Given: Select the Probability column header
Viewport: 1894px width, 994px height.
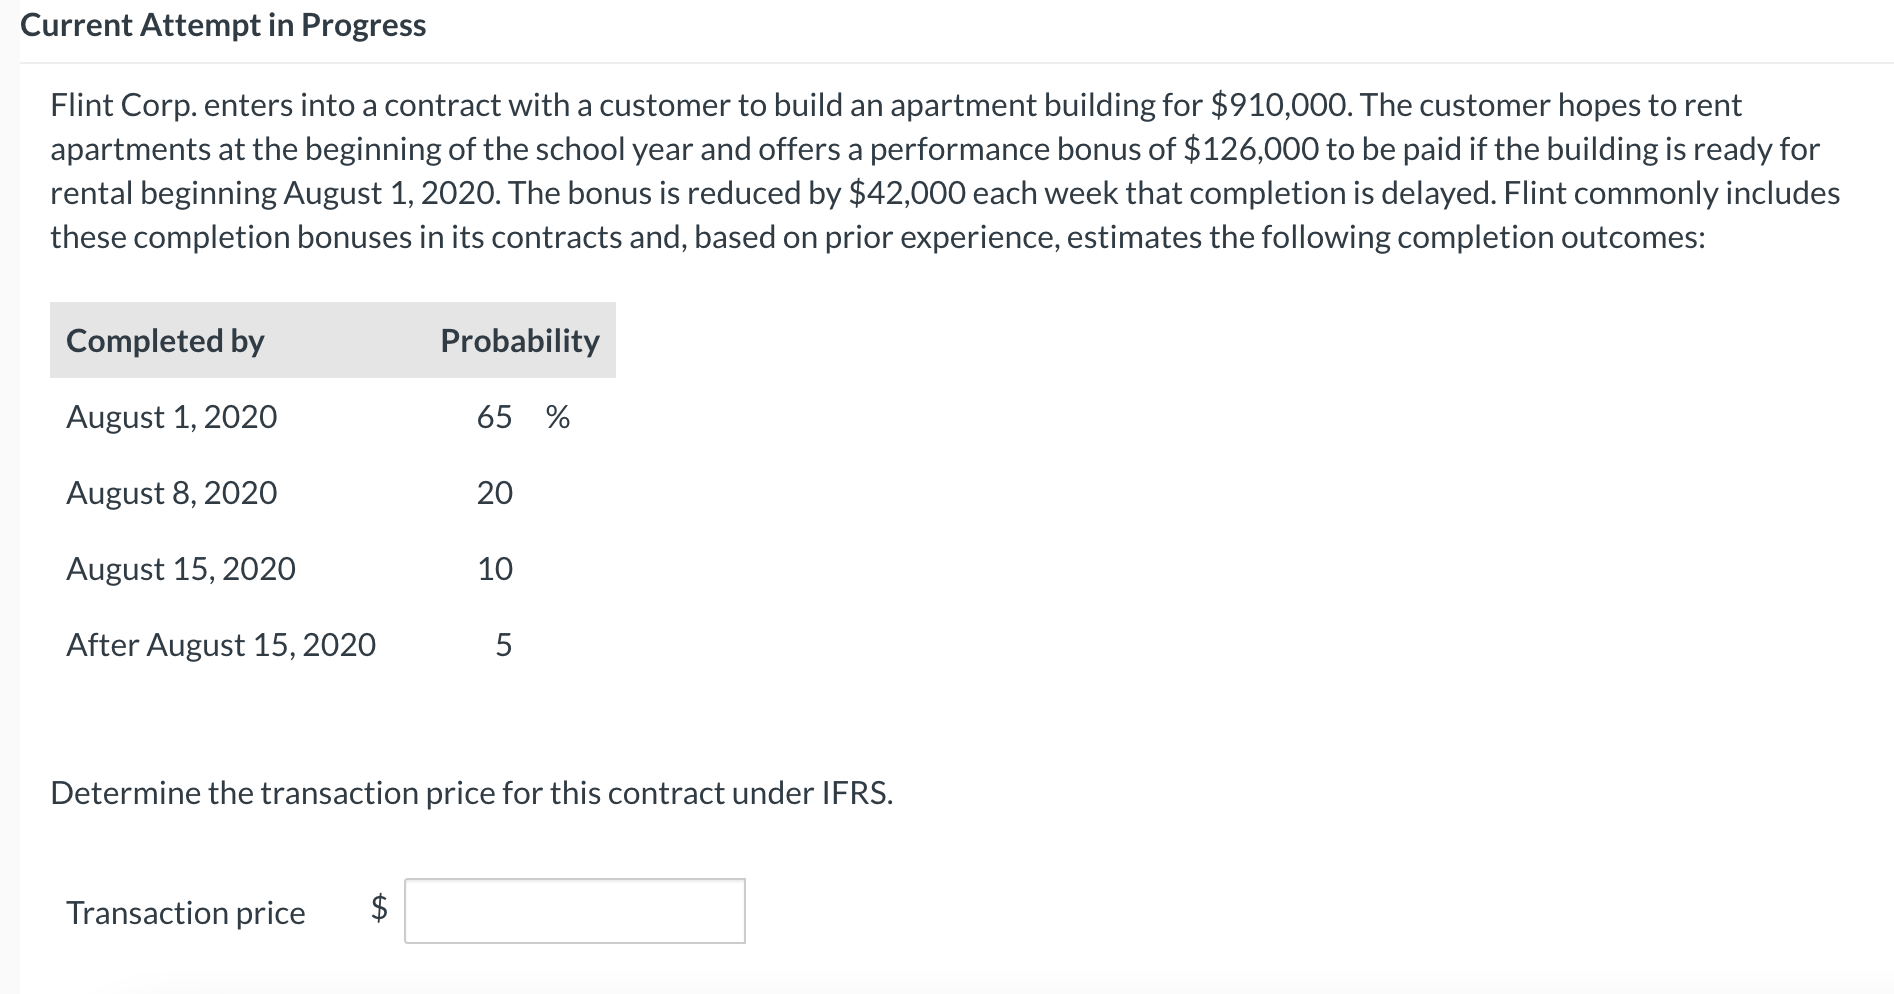Looking at the screenshot, I should coord(519,340).
